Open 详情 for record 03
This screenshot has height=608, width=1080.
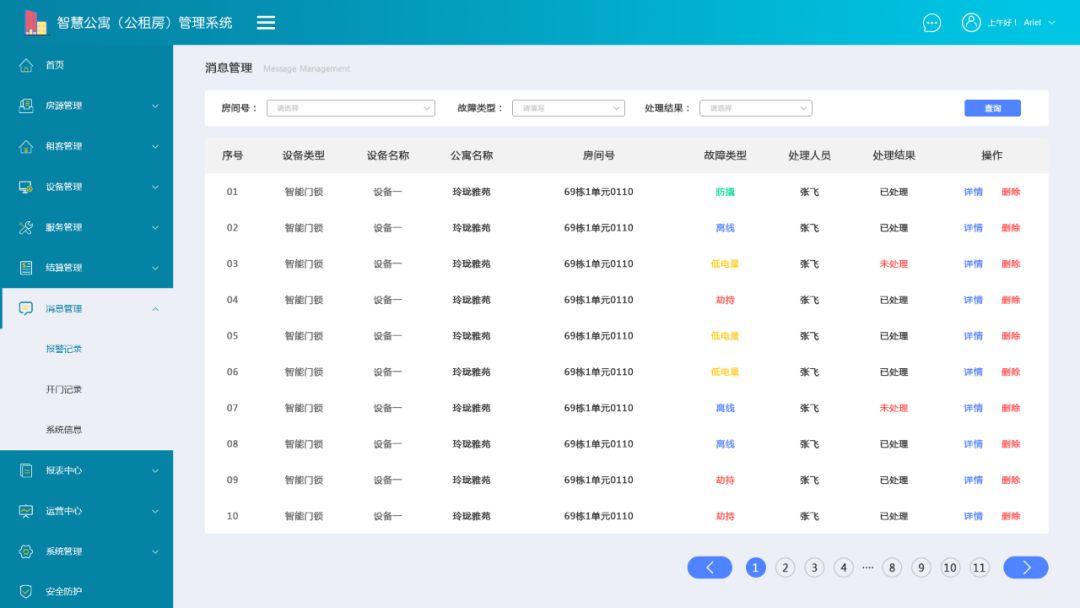[971, 263]
